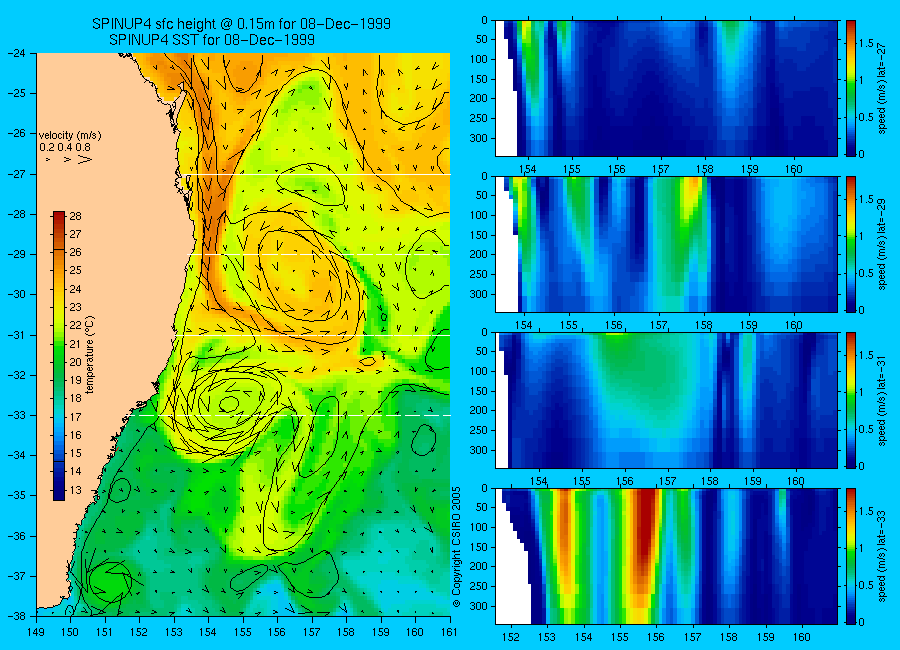
Task: Click the "© Copyright CSIRO 2005" vertical text
Action: [x=457, y=546]
